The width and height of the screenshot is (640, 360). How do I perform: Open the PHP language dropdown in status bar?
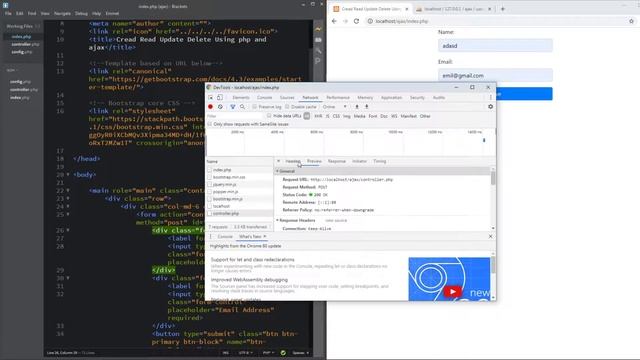click(x=268, y=353)
